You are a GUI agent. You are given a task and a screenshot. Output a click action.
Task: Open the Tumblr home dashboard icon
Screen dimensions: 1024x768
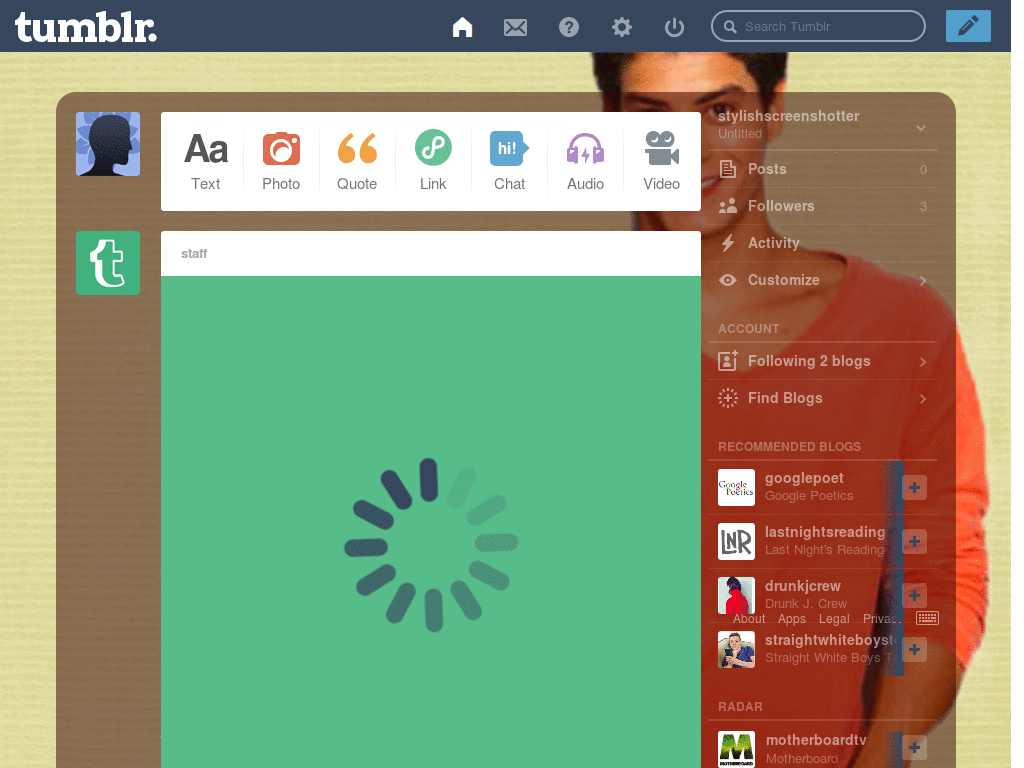point(462,27)
